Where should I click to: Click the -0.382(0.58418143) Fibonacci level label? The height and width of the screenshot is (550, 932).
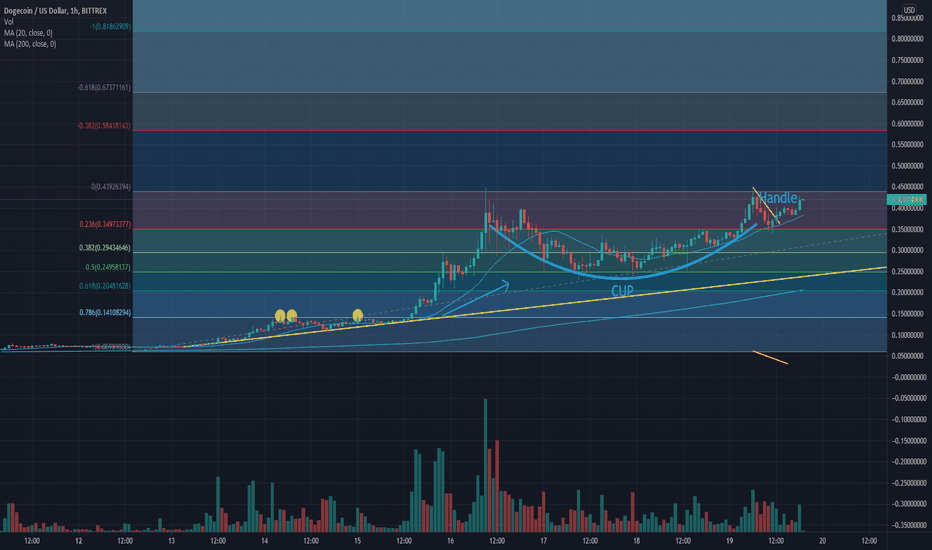[104, 126]
